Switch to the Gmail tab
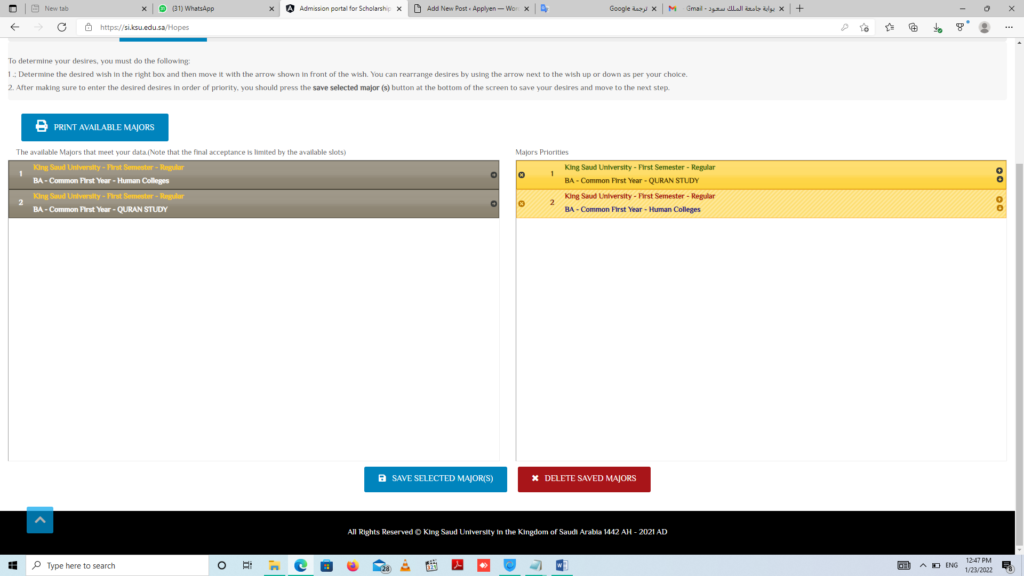1024x576 pixels. click(x=726, y=8)
